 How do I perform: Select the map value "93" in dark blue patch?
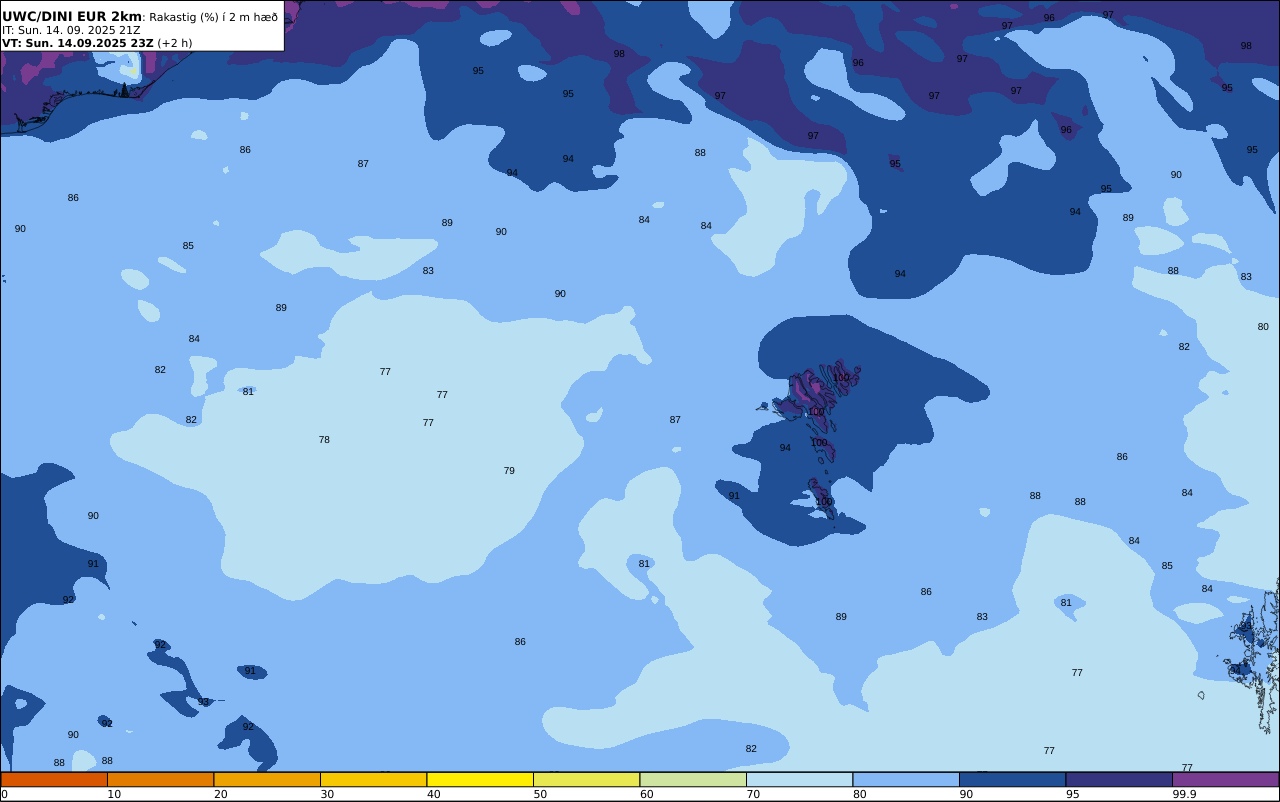[x=203, y=703]
